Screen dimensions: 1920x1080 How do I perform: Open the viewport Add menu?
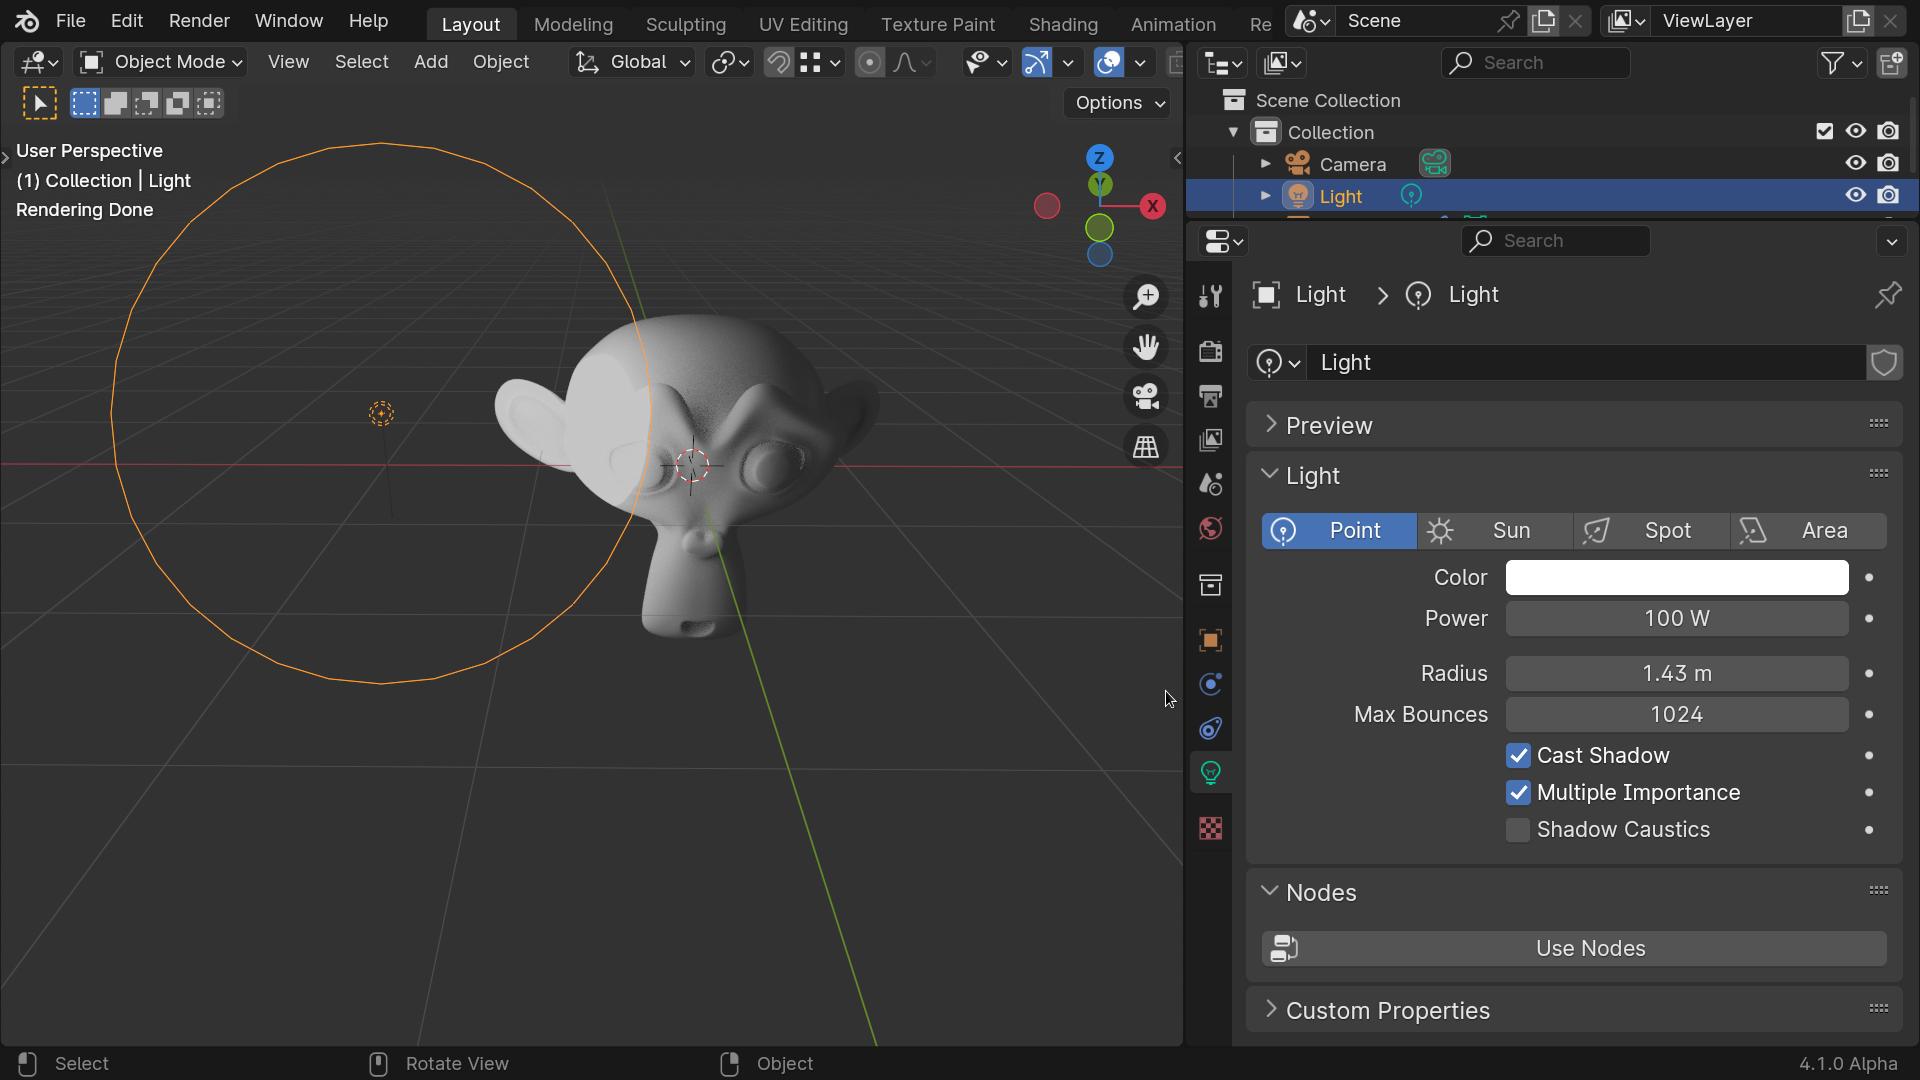point(431,62)
